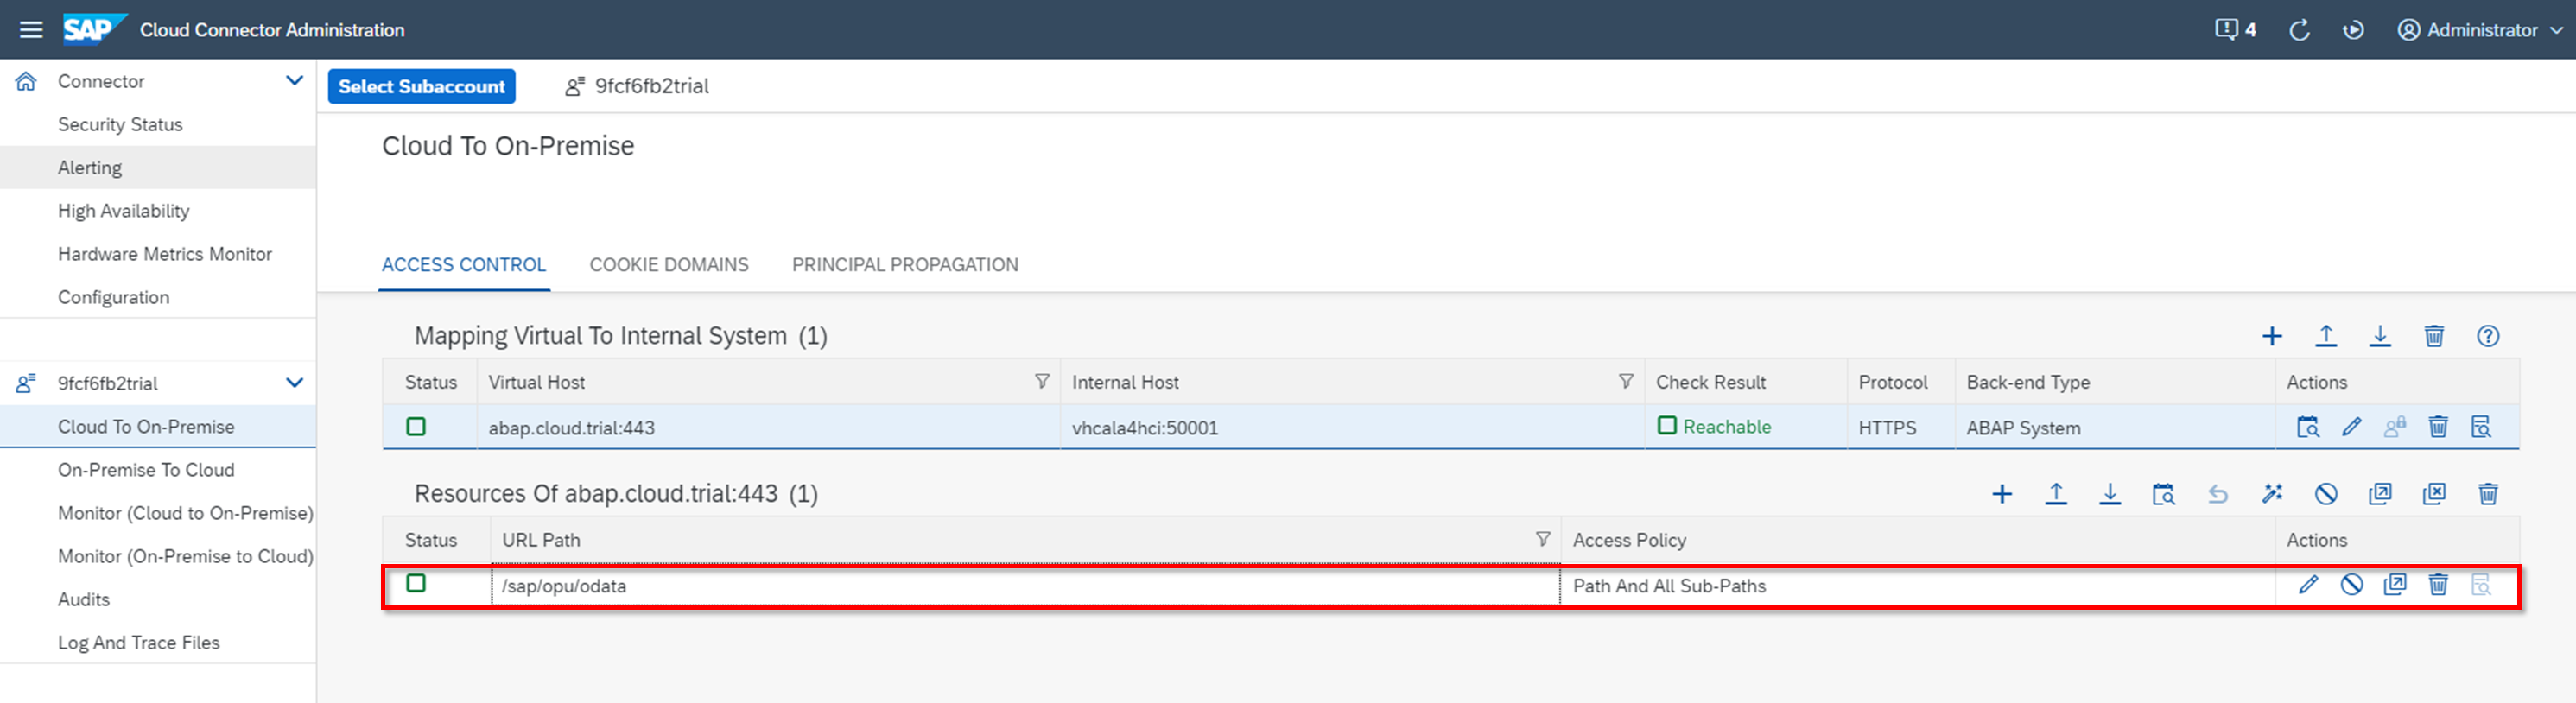2576x703 pixels.
Task: Check availability of all resources
Action: coord(2164,494)
